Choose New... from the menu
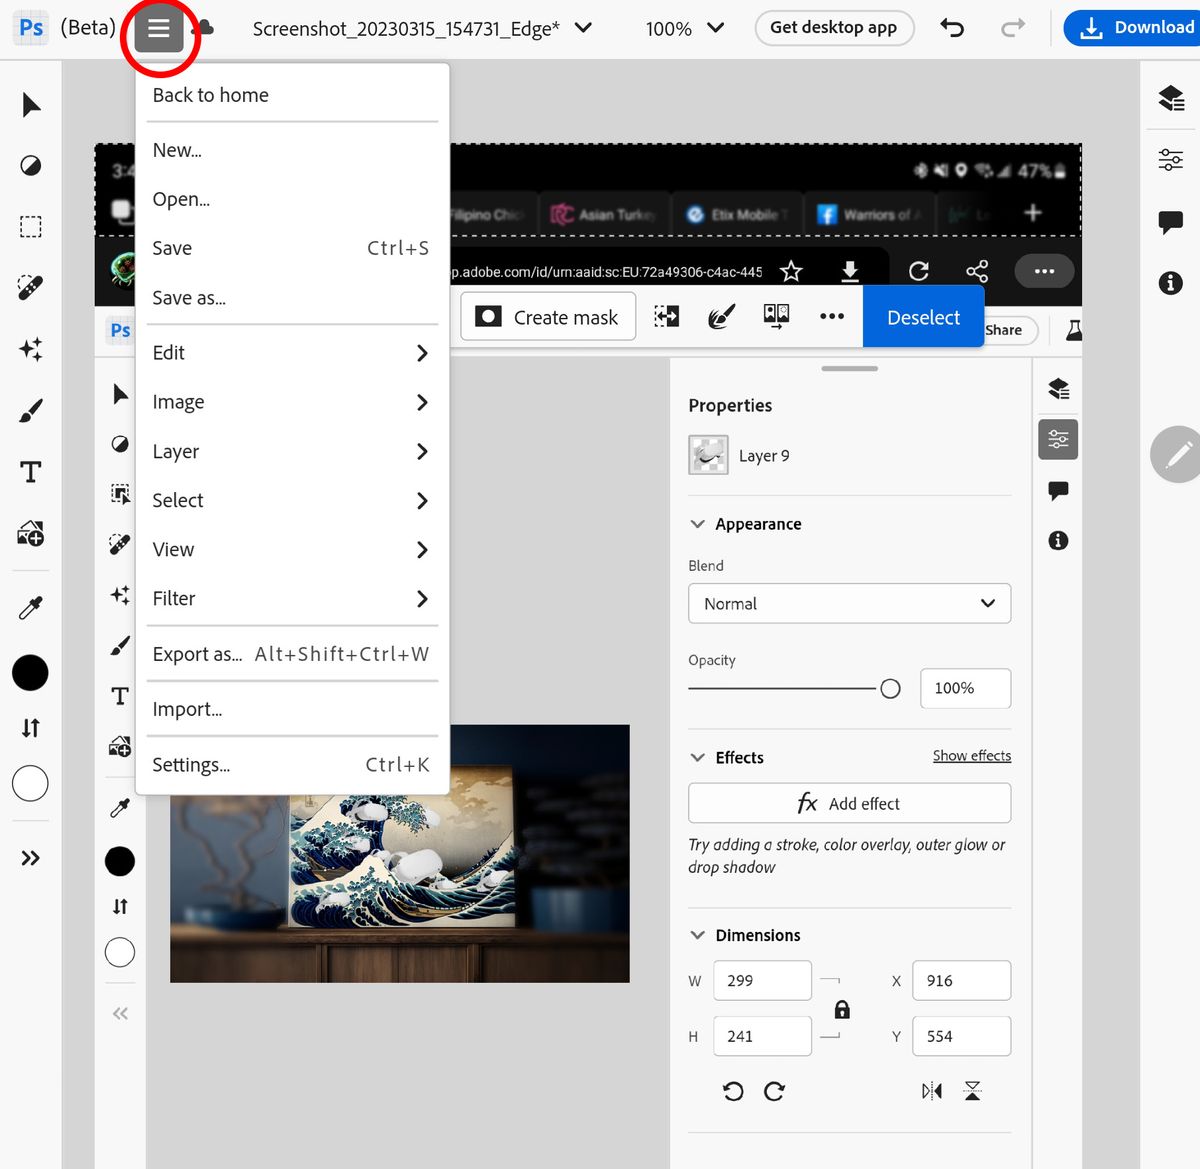1200x1169 pixels. 292,150
